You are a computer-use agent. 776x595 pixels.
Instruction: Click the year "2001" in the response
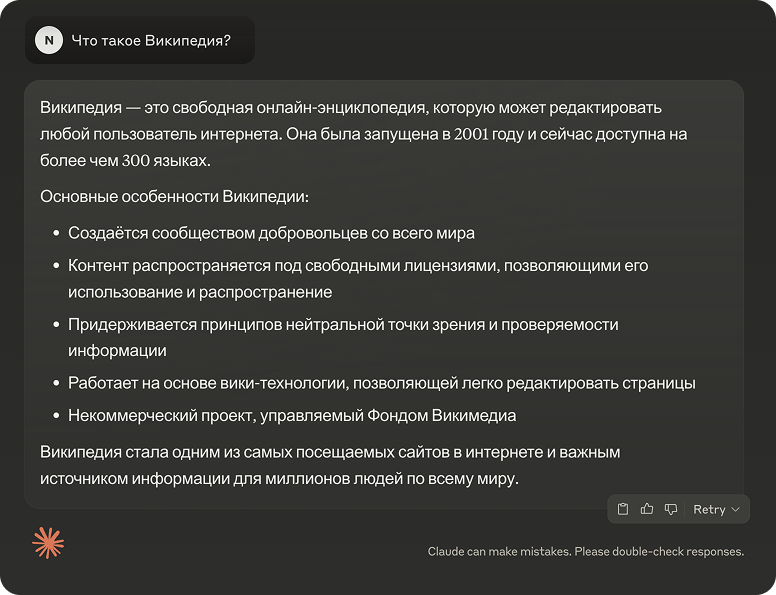click(x=471, y=134)
